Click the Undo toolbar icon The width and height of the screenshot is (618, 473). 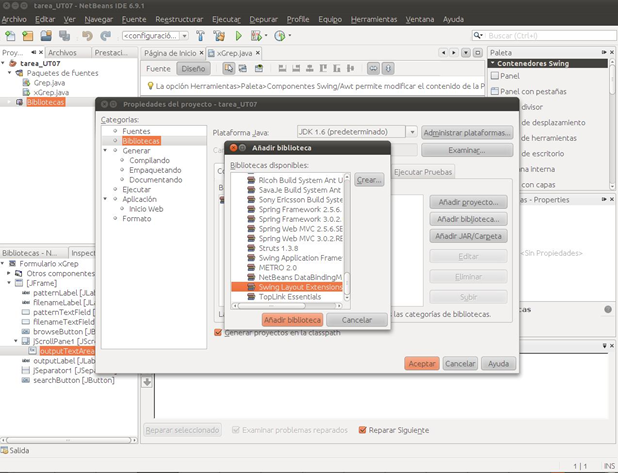87,36
